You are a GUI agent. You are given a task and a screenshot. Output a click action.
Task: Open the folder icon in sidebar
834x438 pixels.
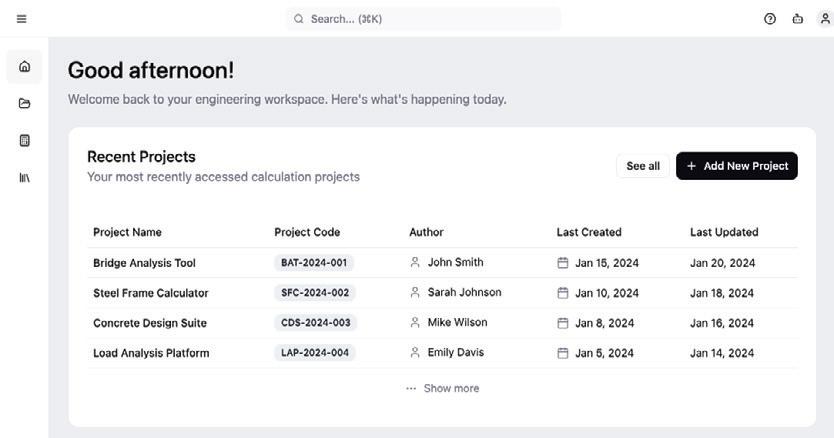click(x=25, y=103)
